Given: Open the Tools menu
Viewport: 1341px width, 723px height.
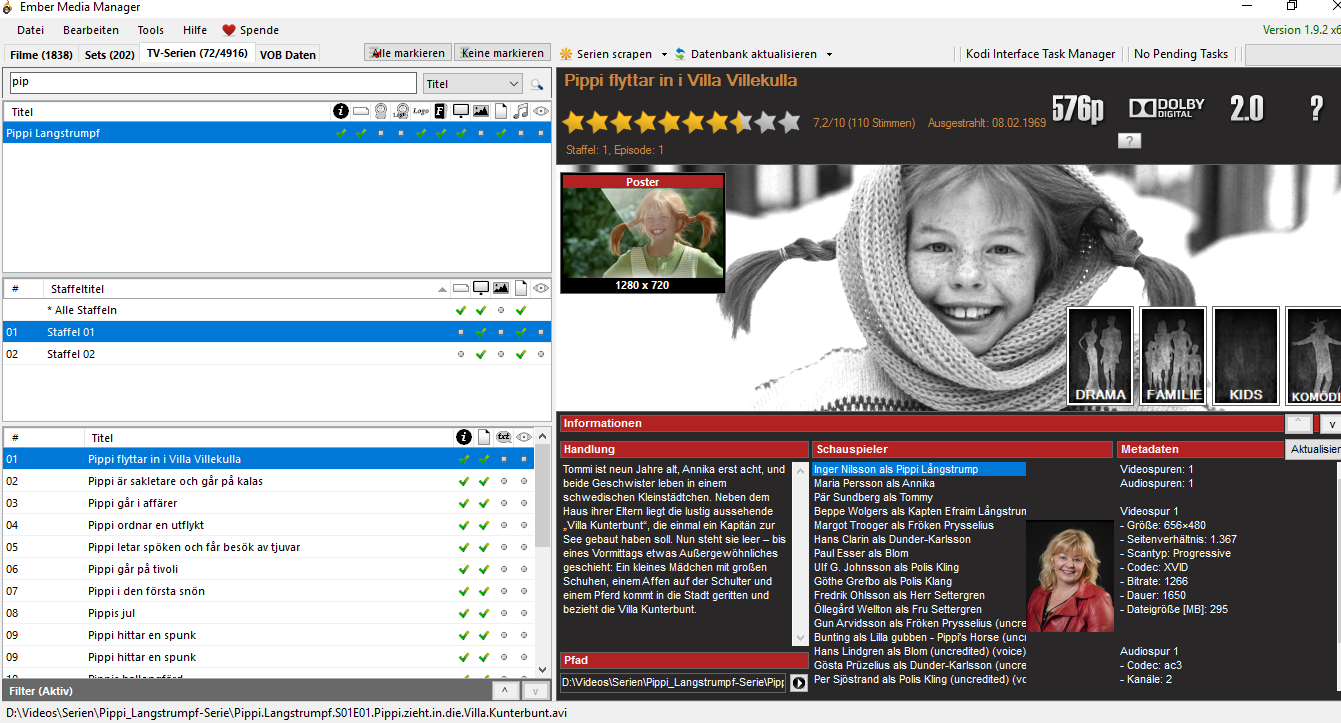Looking at the screenshot, I should [151, 30].
